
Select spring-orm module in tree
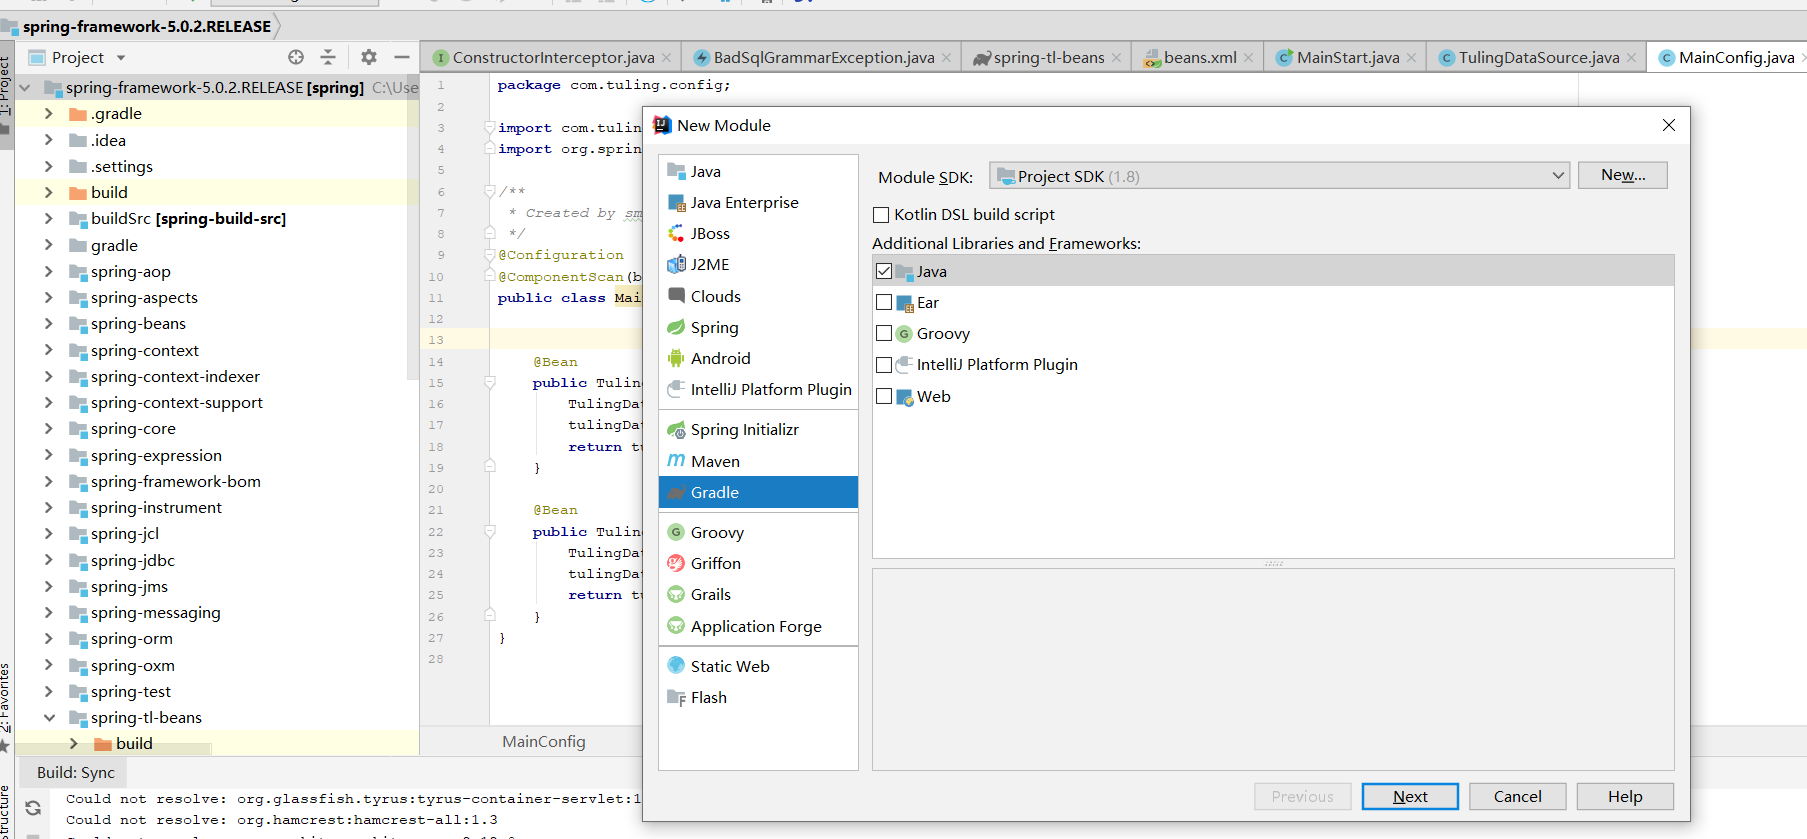pyautogui.click(x=131, y=638)
